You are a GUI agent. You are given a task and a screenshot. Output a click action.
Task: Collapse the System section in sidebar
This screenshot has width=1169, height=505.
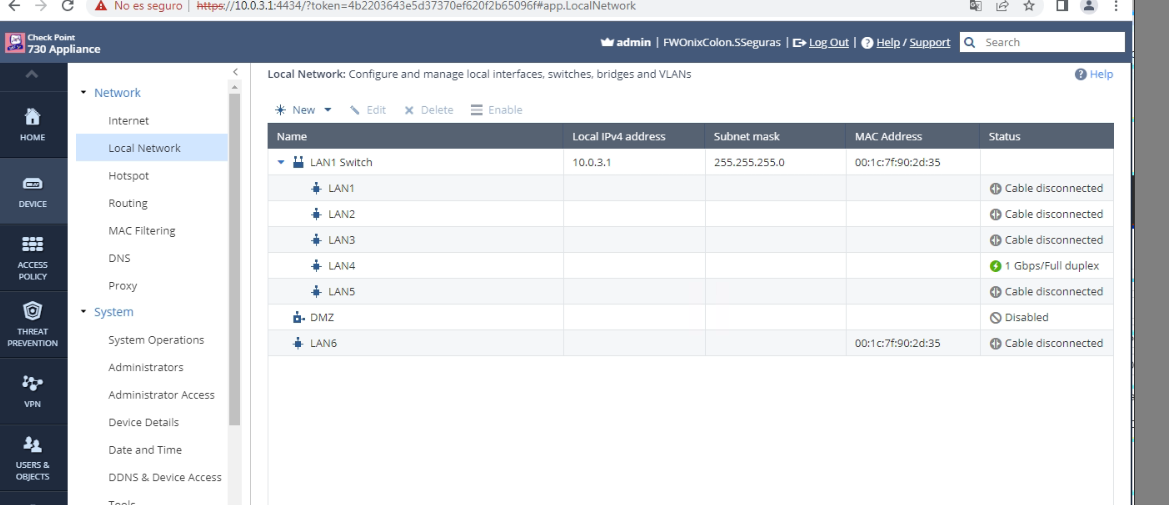click(83, 313)
